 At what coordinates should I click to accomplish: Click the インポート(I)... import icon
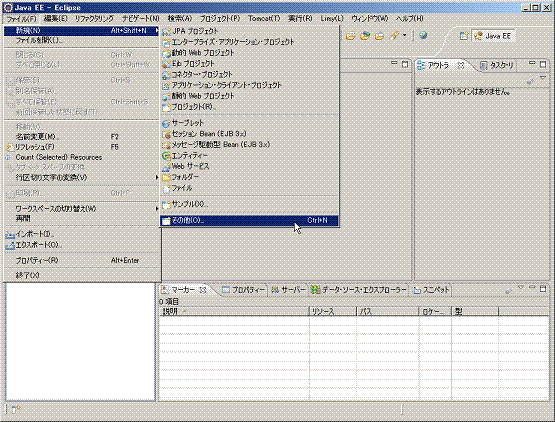(10, 234)
